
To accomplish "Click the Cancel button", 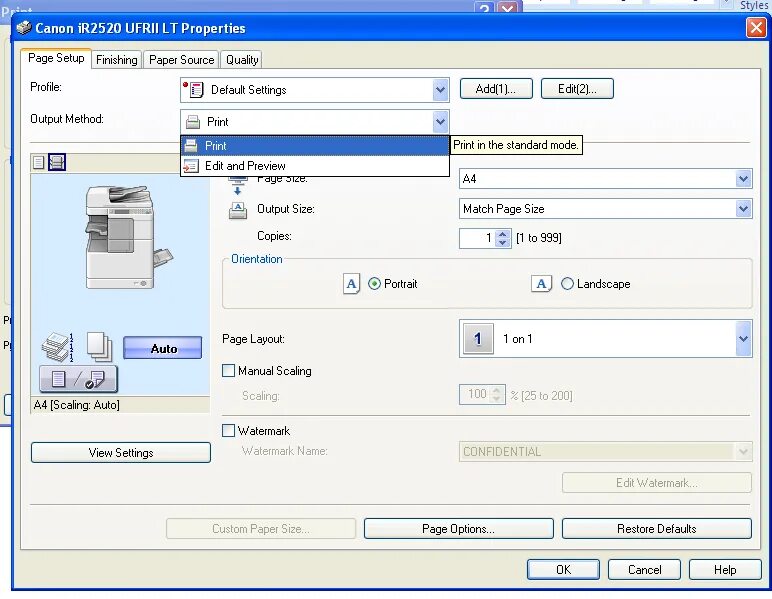I will pos(644,569).
